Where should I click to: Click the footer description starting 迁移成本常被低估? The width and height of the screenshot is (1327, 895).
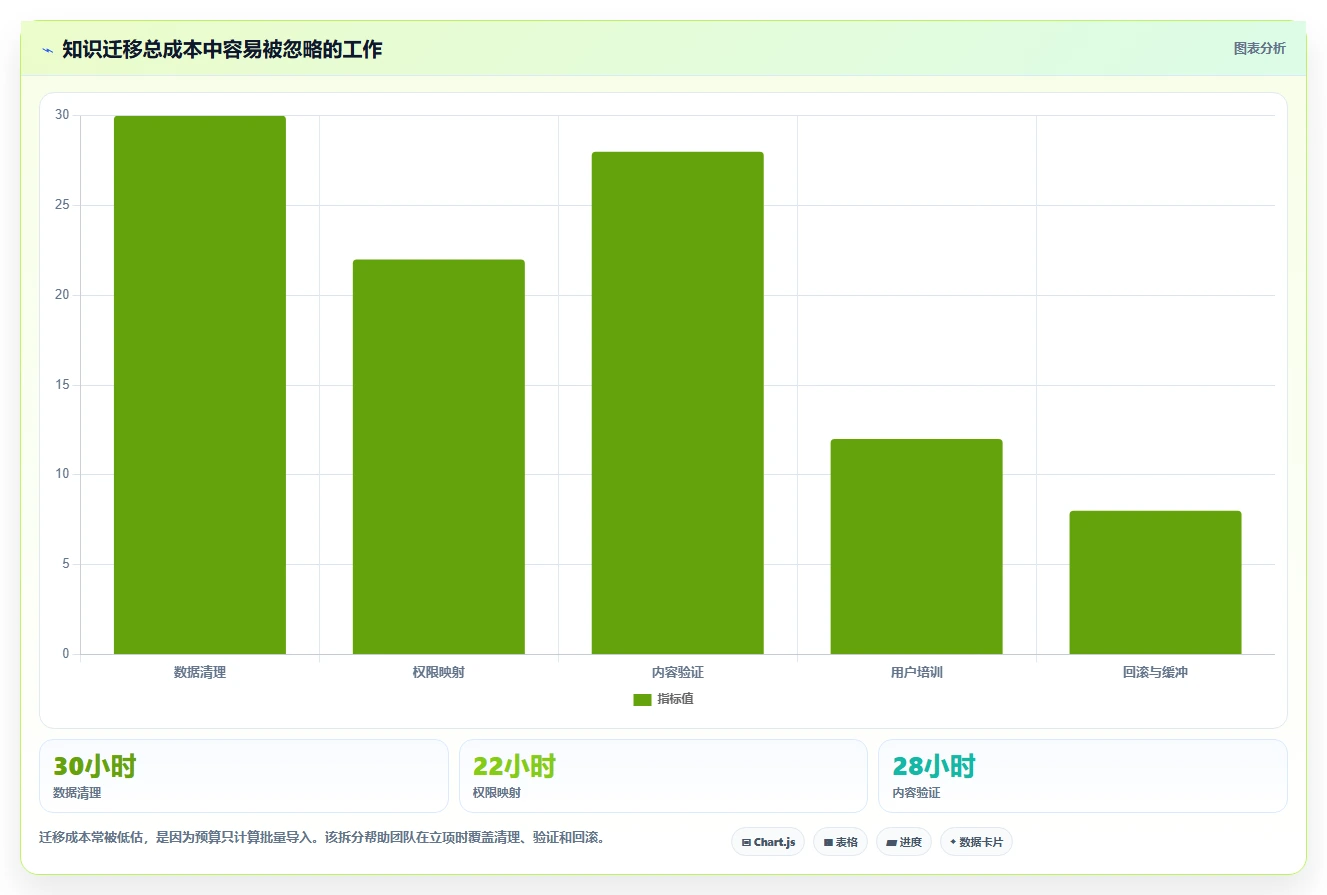(x=322, y=837)
